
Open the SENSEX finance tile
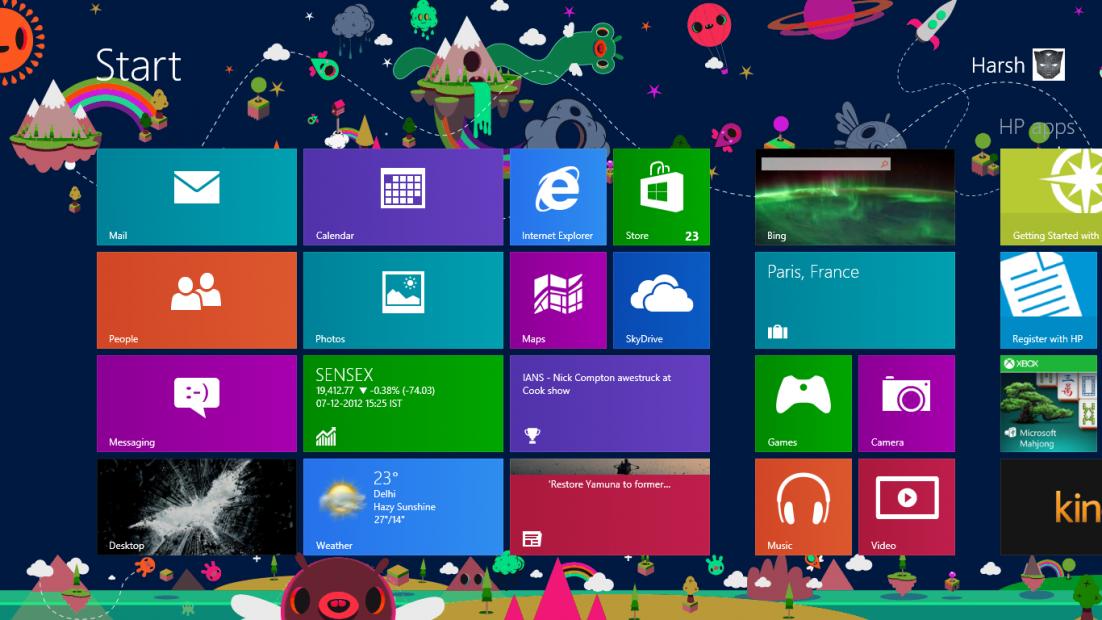pos(403,403)
